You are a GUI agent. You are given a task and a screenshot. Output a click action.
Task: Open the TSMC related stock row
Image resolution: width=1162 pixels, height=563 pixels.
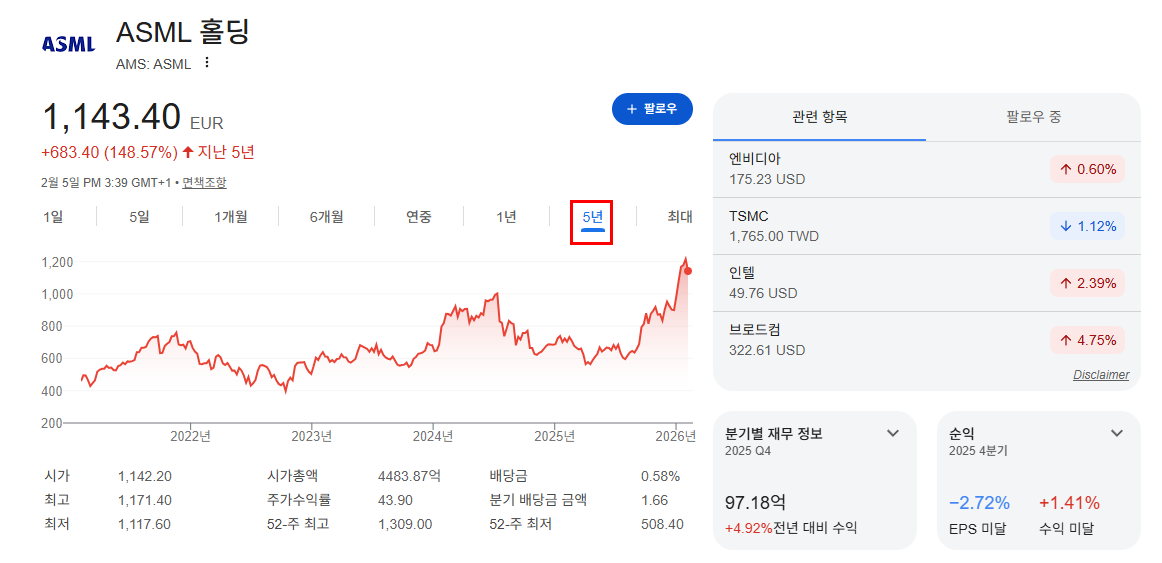point(927,226)
